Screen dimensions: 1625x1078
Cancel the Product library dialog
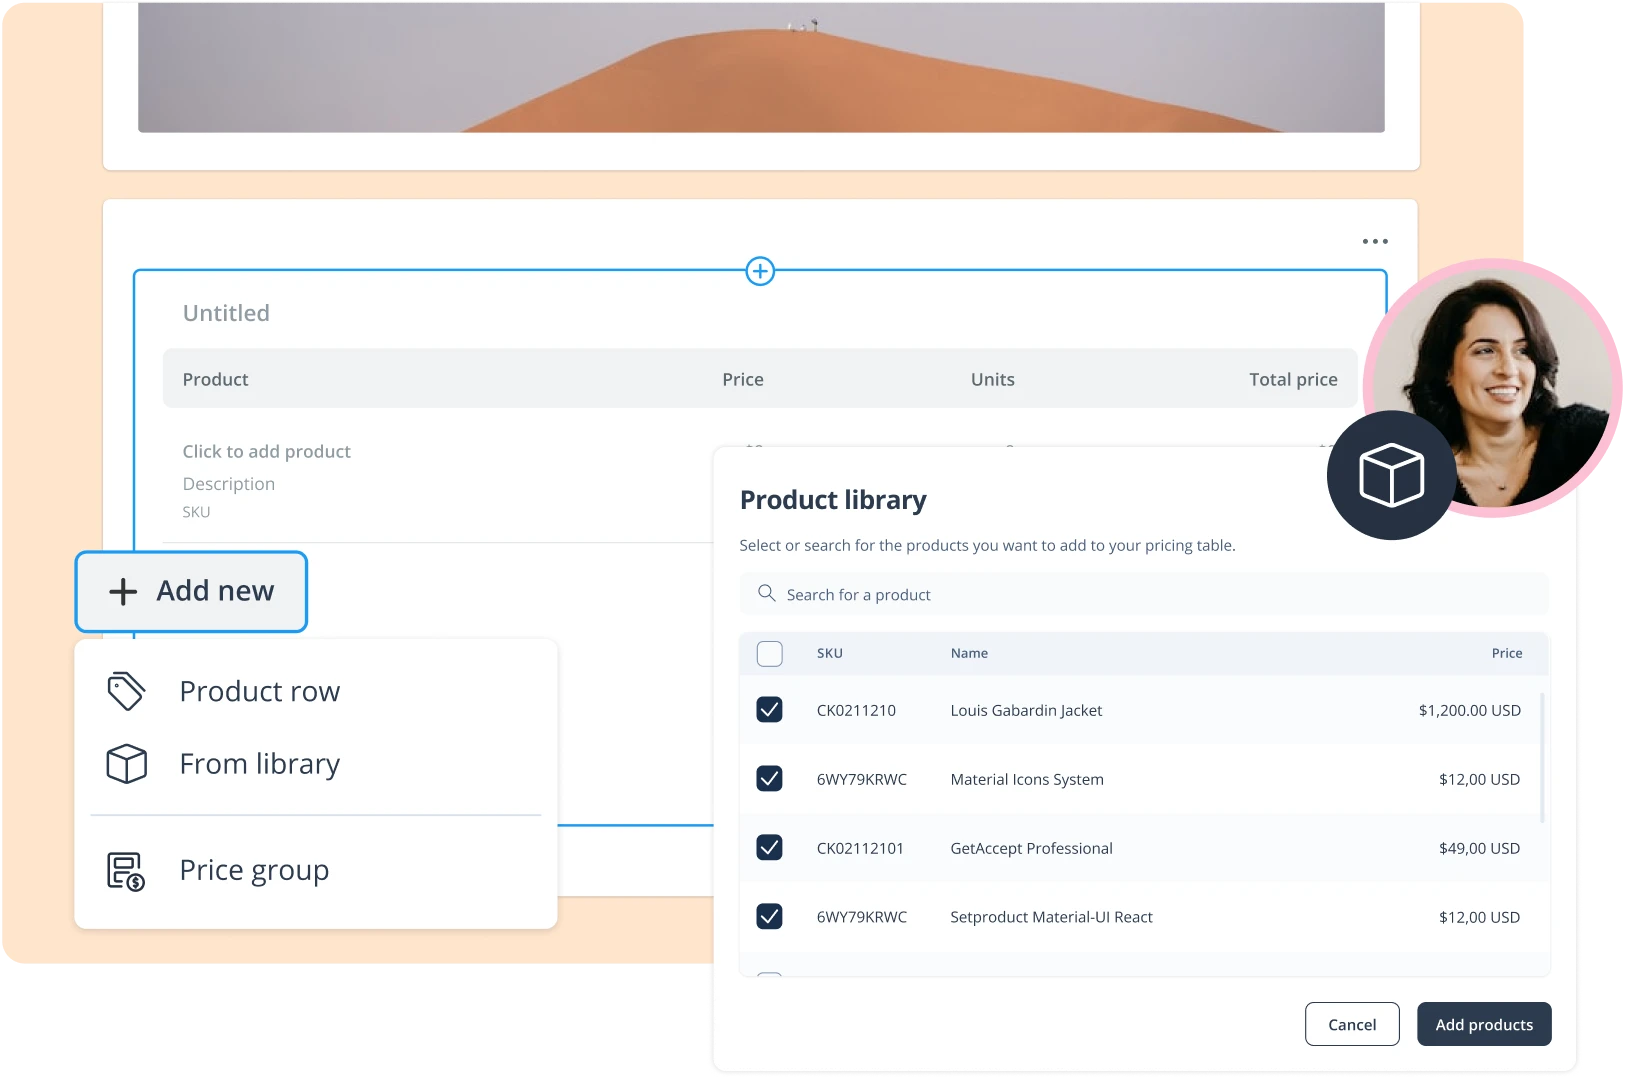pos(1352,1024)
